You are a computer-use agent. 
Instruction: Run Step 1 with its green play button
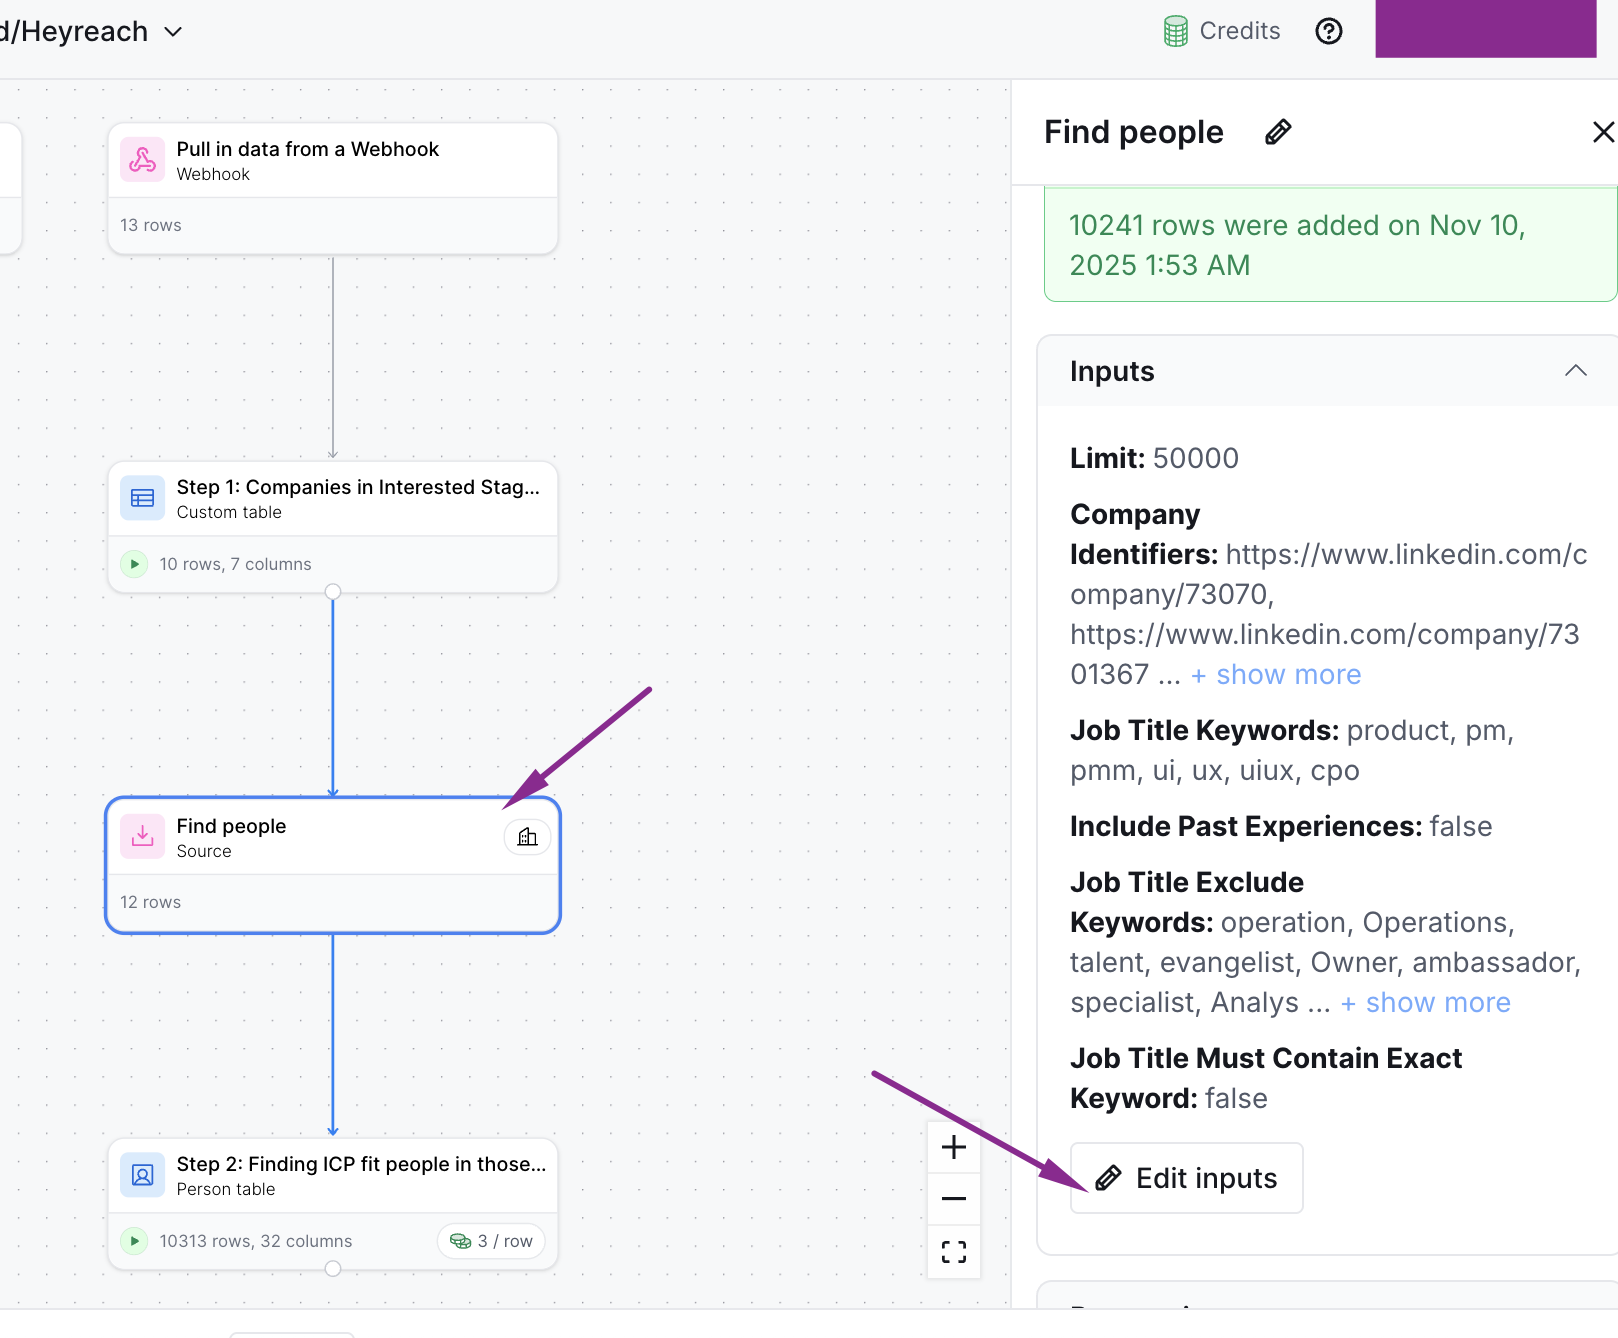(134, 563)
